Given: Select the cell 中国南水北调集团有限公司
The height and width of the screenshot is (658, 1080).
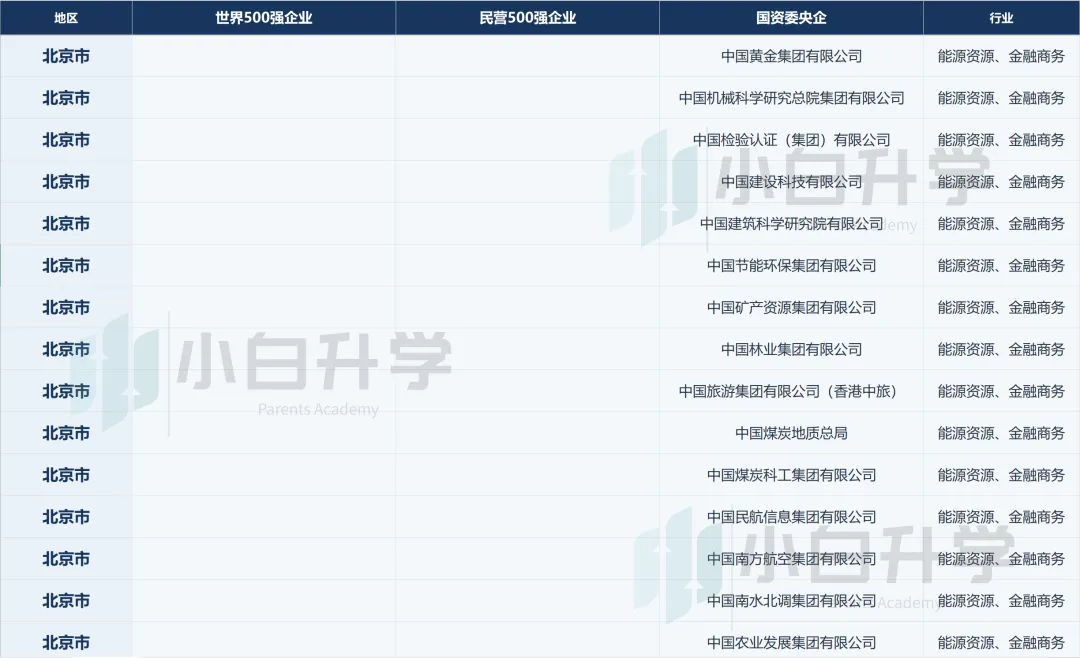Looking at the screenshot, I should (791, 601).
